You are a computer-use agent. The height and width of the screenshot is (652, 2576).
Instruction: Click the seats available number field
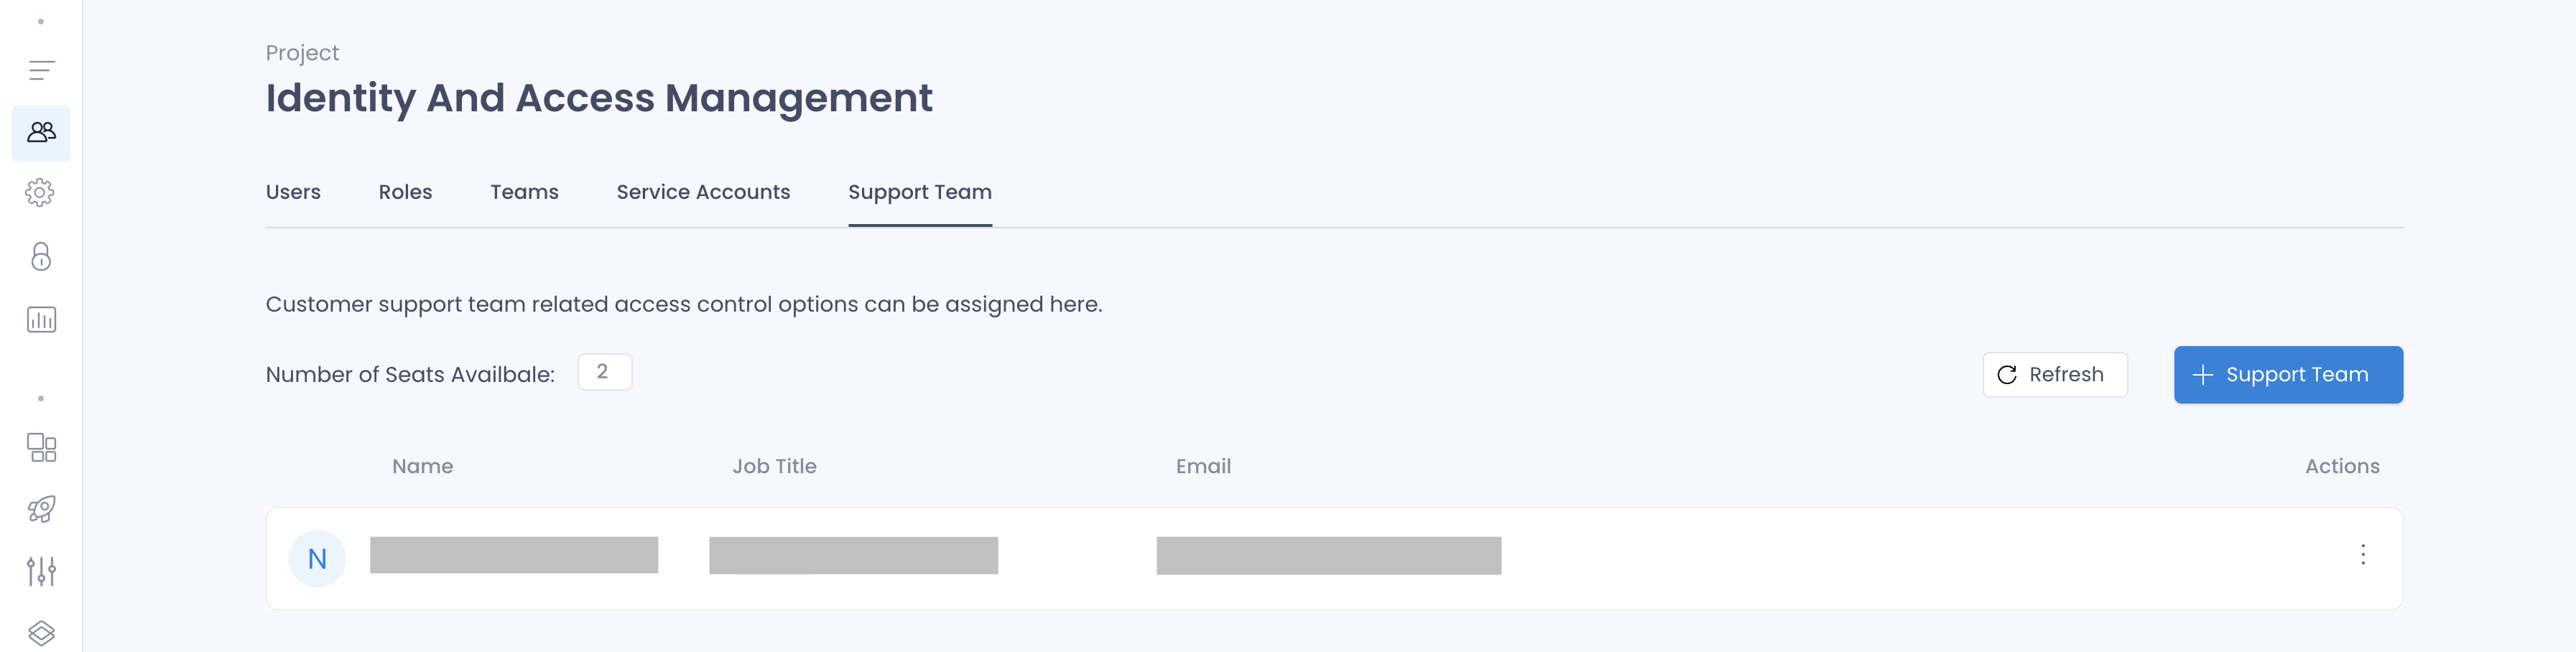point(604,372)
